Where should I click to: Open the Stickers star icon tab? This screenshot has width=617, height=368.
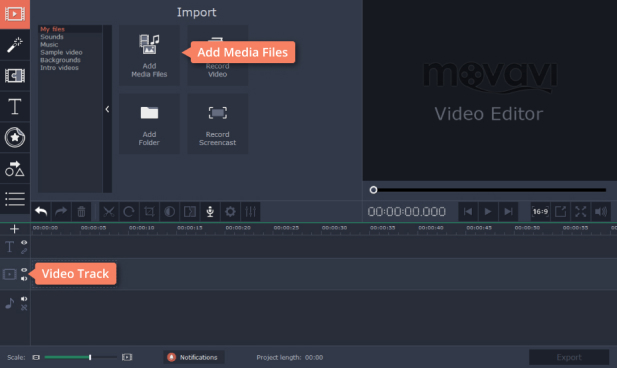[15, 137]
